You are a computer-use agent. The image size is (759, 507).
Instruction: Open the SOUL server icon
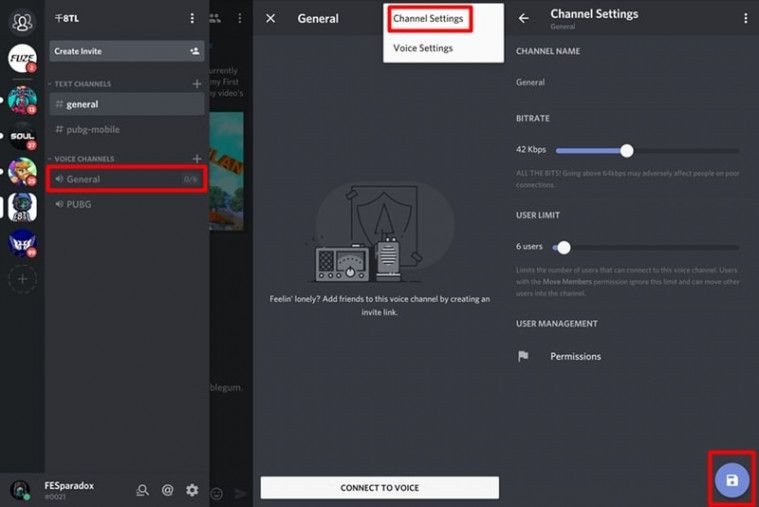pos(22,137)
